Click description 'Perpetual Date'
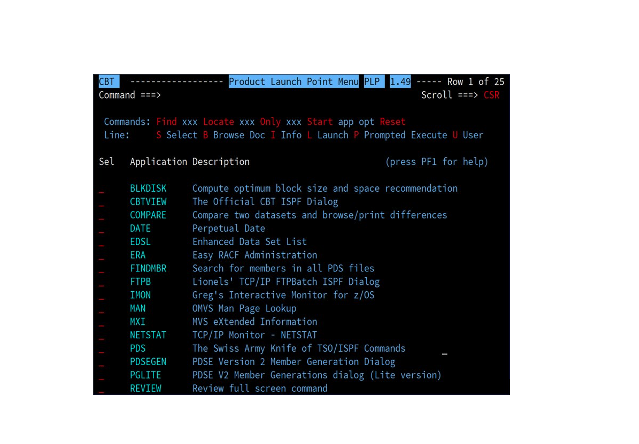 click(229, 229)
